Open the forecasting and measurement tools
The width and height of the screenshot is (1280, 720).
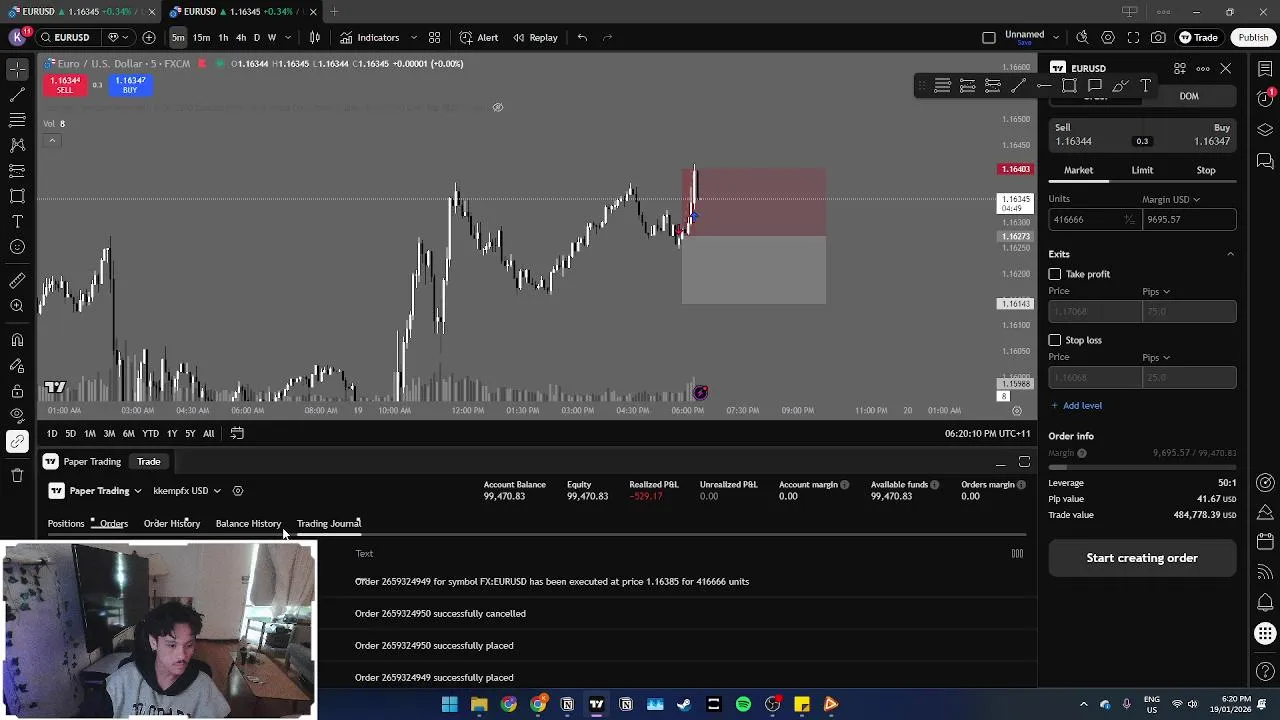tap(17, 171)
